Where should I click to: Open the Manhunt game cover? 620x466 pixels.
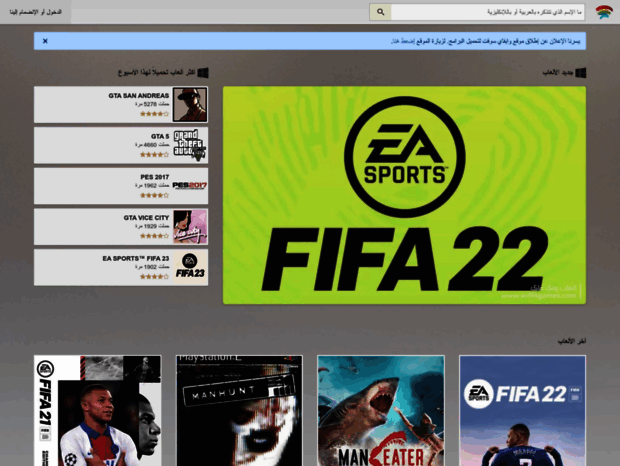[x=239, y=411]
